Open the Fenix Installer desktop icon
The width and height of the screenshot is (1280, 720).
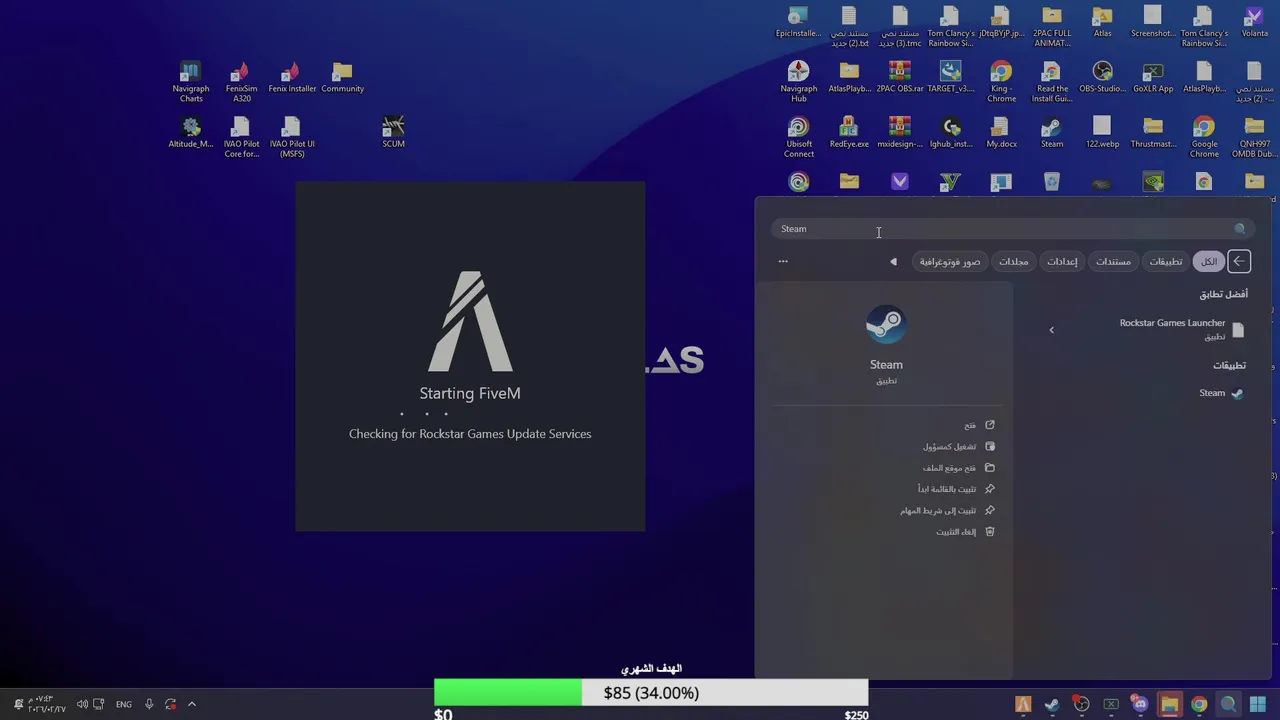(292, 78)
